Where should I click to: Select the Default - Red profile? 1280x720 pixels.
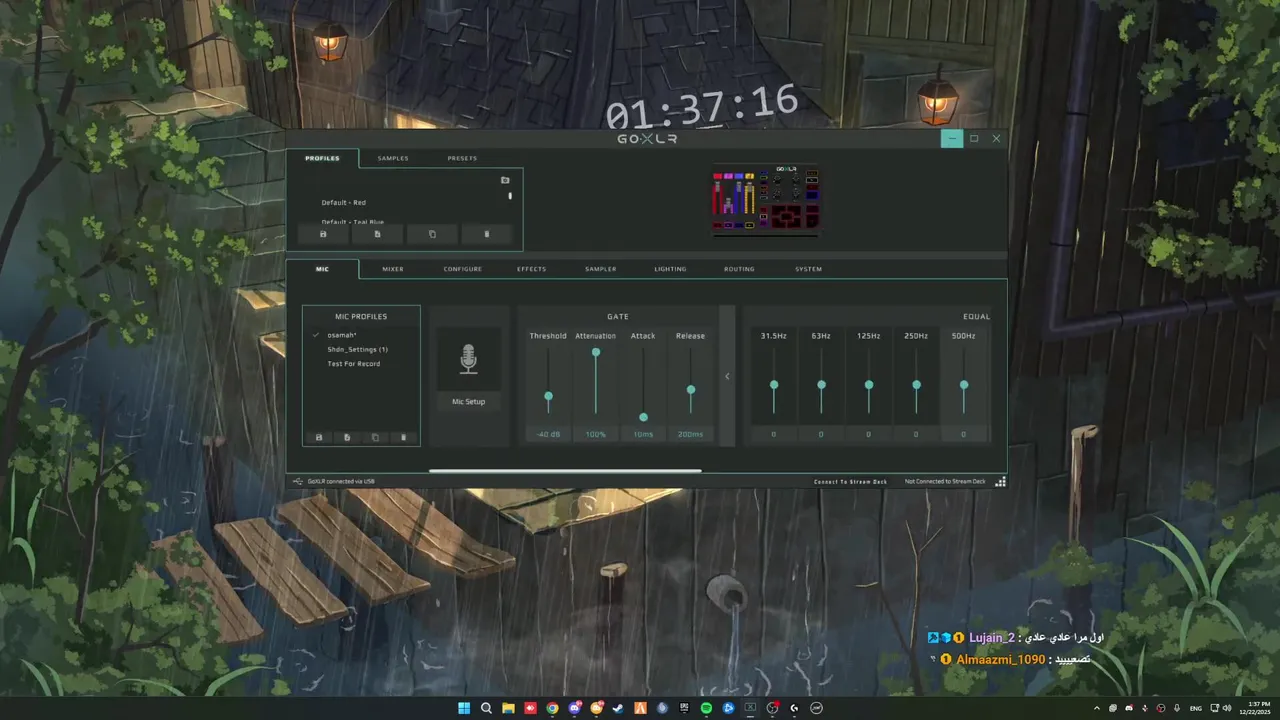pyautogui.click(x=343, y=202)
